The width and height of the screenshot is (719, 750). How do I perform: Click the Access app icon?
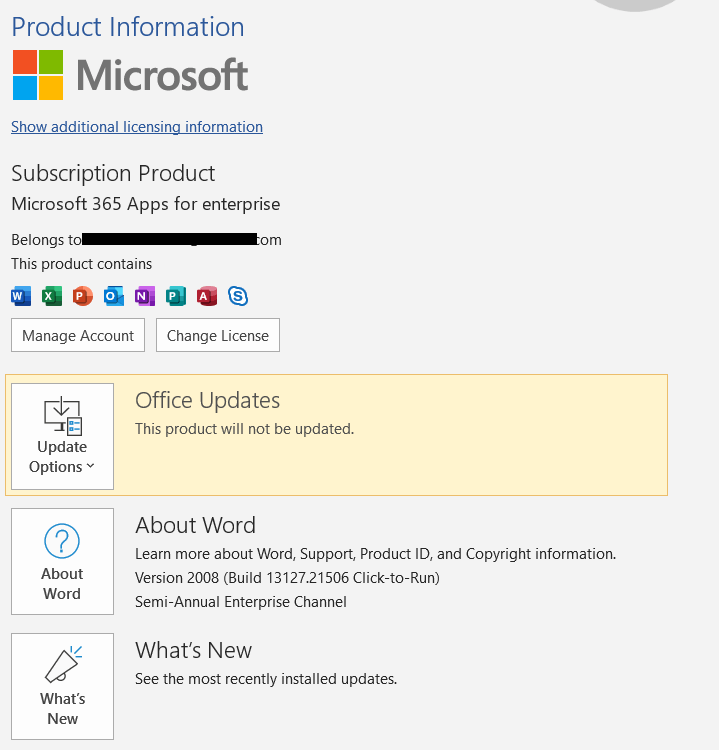[x=207, y=296]
